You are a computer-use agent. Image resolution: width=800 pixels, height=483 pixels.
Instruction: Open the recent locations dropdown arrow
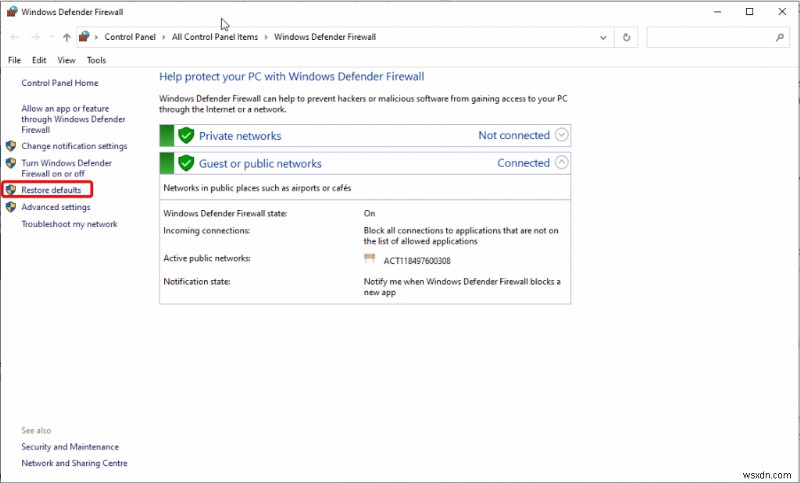[52, 37]
